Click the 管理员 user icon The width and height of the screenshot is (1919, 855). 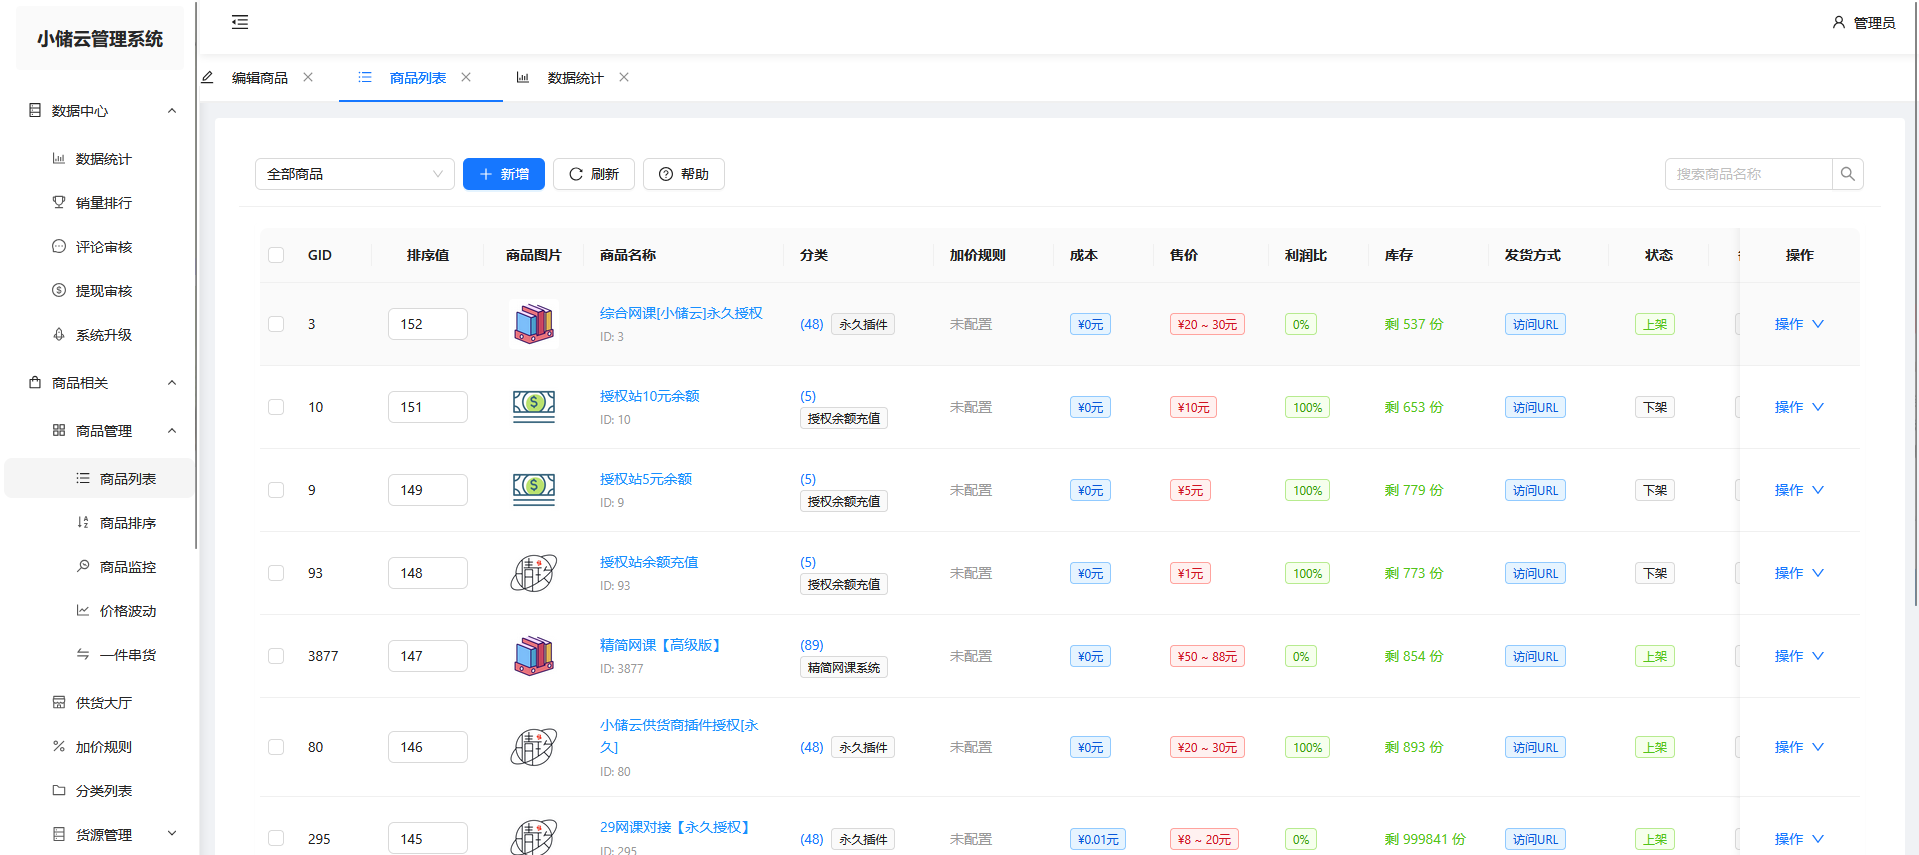1838,22
